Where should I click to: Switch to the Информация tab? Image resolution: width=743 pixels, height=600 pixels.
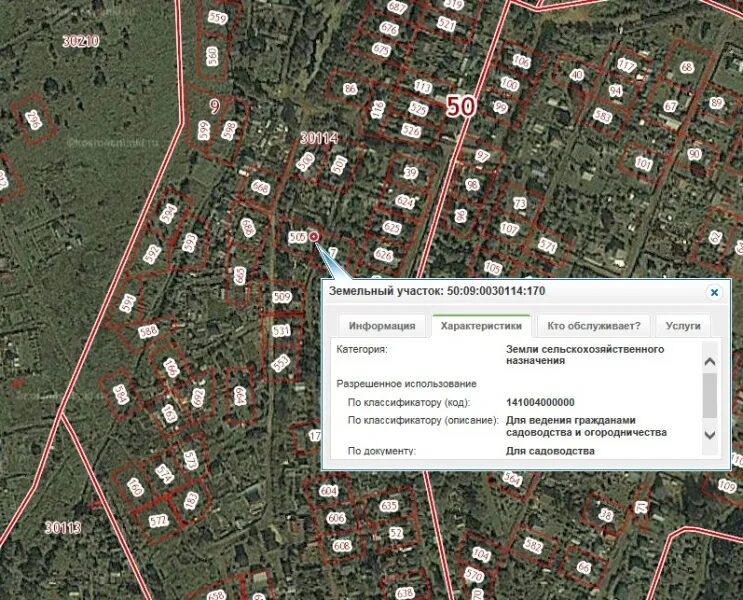click(382, 326)
